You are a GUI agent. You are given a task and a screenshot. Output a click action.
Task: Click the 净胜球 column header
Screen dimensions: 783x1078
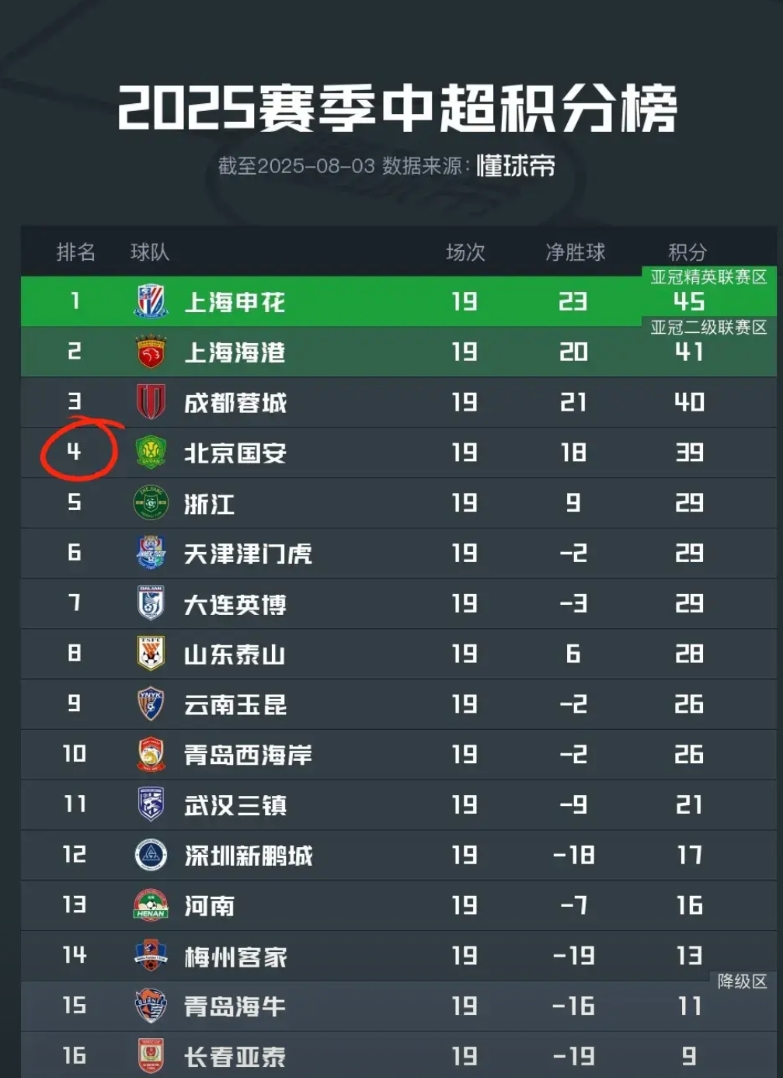coord(575,252)
